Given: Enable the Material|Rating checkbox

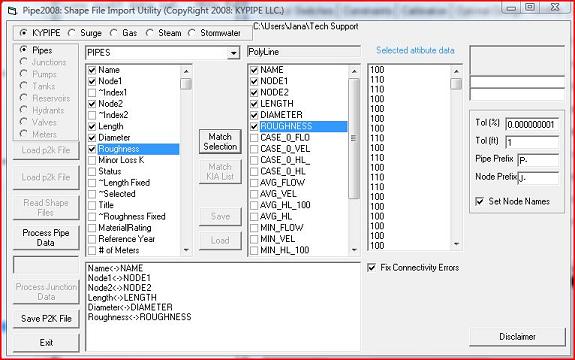Looking at the screenshot, I should 92,228.
